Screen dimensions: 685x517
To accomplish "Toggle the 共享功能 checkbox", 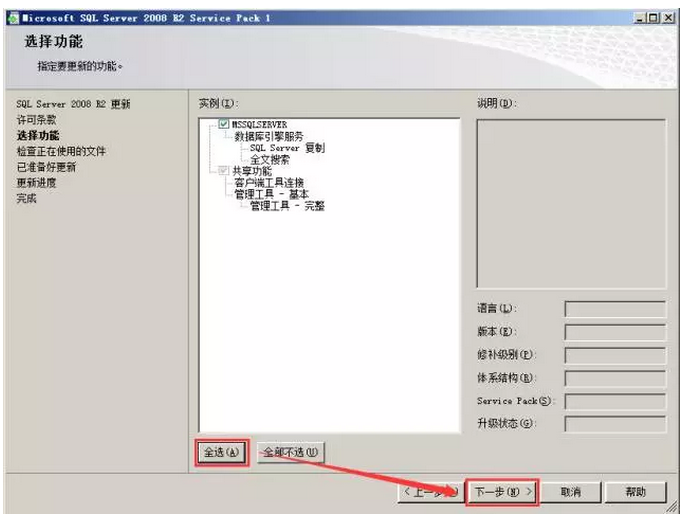I will pos(223,170).
